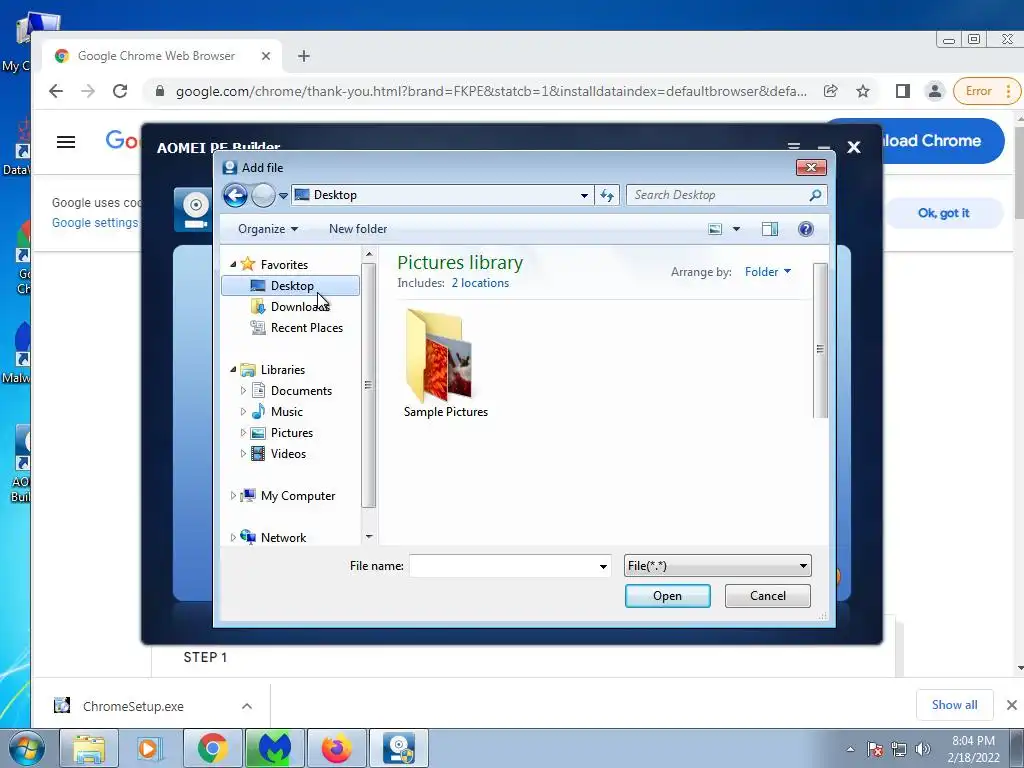This screenshot has height=768, width=1024.
Task: Select Desktop under Favorites
Action: [291, 285]
